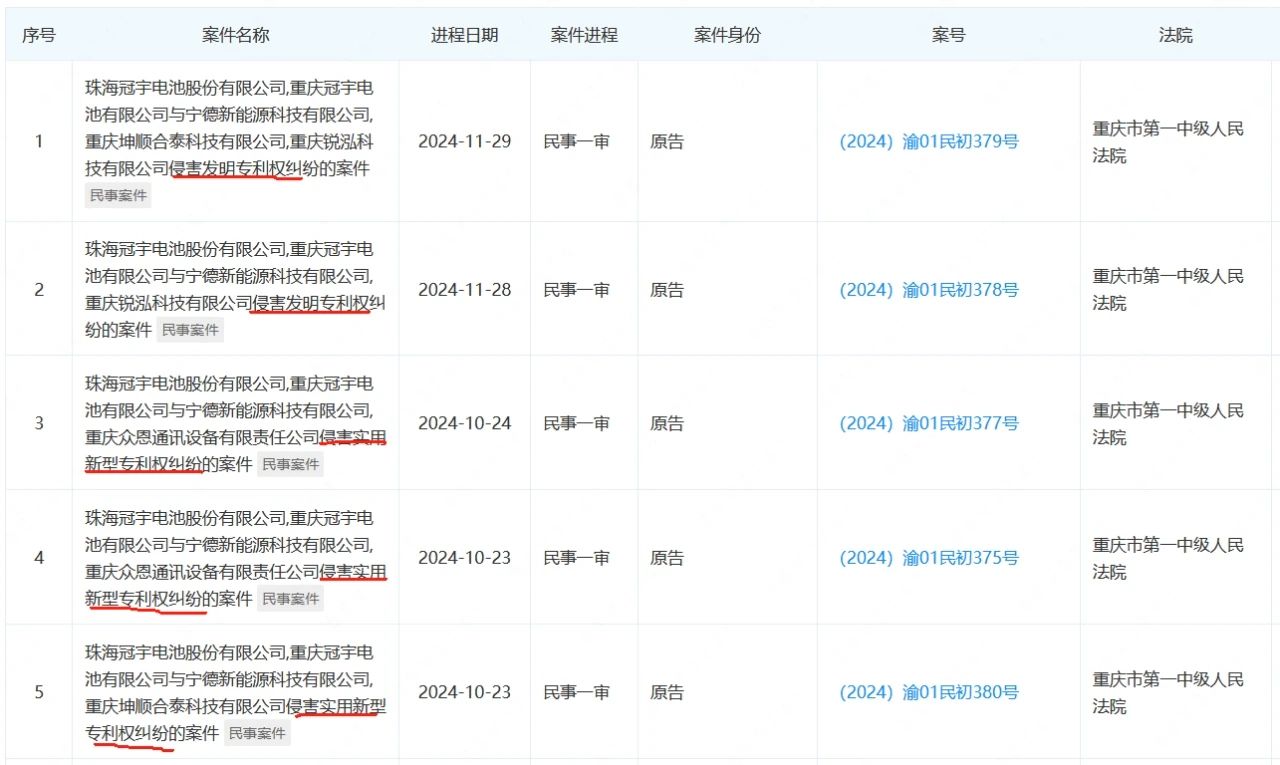
Task: Click 民事一审 in row 2
Action: (x=577, y=290)
